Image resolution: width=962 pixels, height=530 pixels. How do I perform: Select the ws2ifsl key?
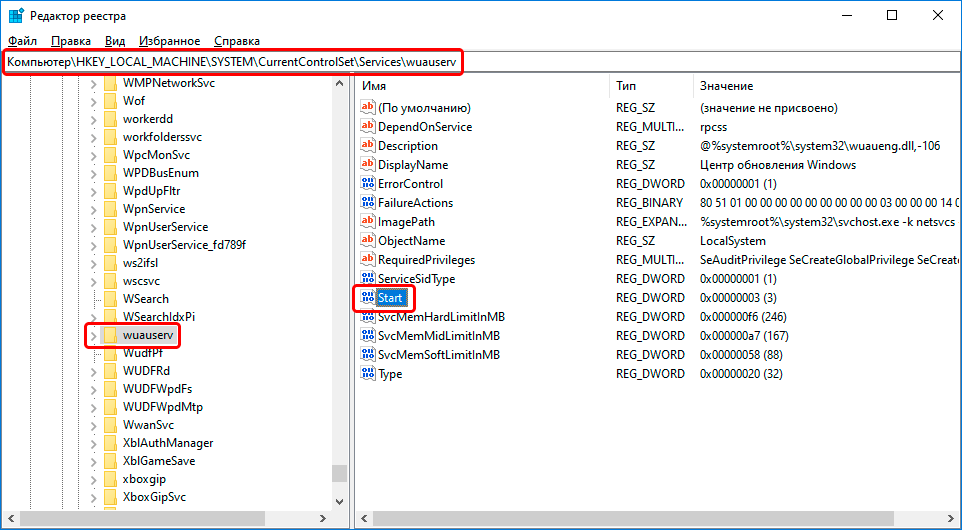[x=140, y=263]
